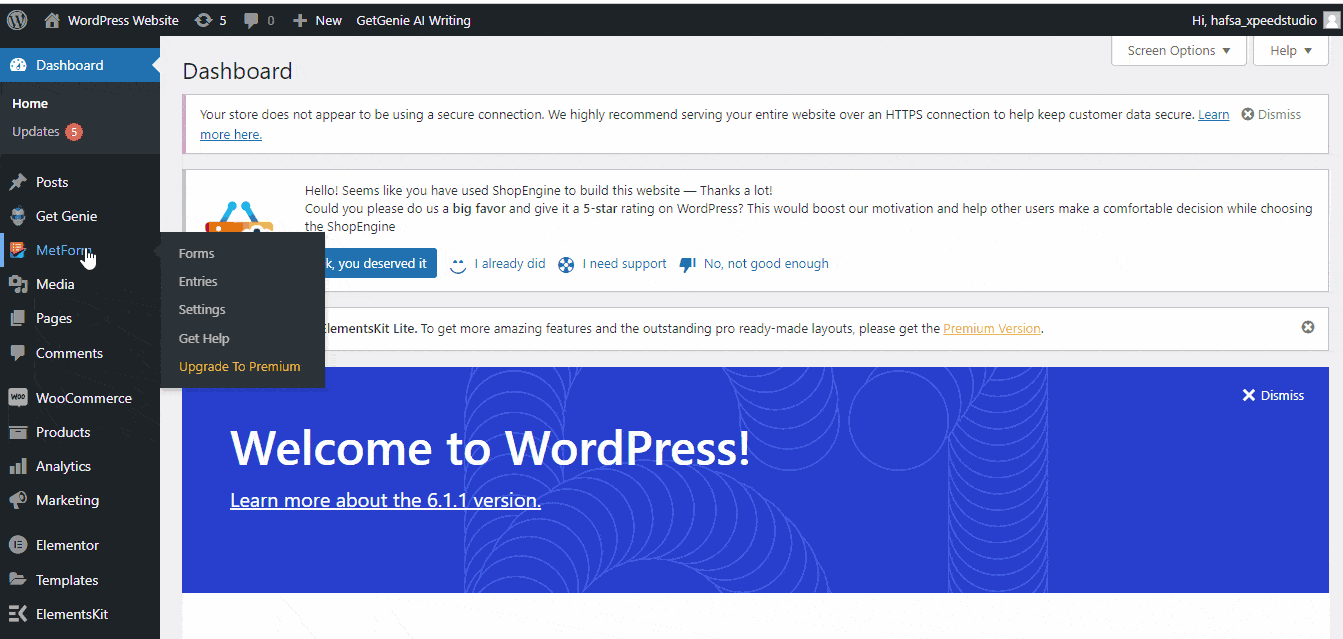Dismiss the HTTPS secure connection notice
1343x639 pixels.
pos(1271,114)
